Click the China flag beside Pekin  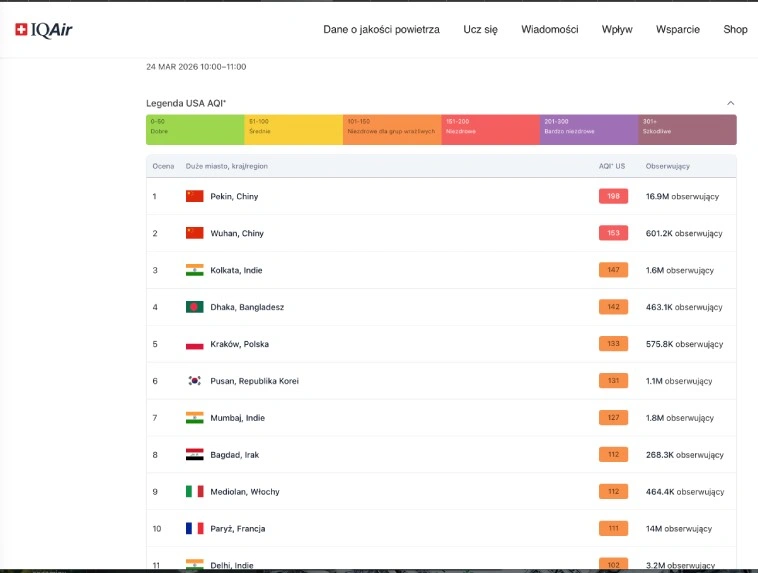click(194, 196)
